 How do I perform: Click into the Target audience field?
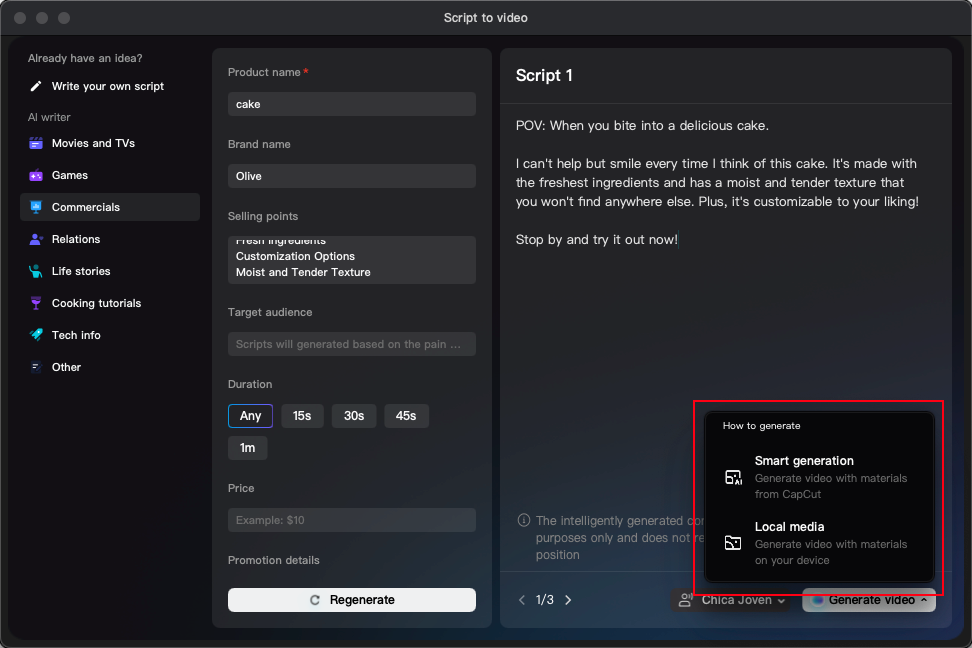pos(351,344)
